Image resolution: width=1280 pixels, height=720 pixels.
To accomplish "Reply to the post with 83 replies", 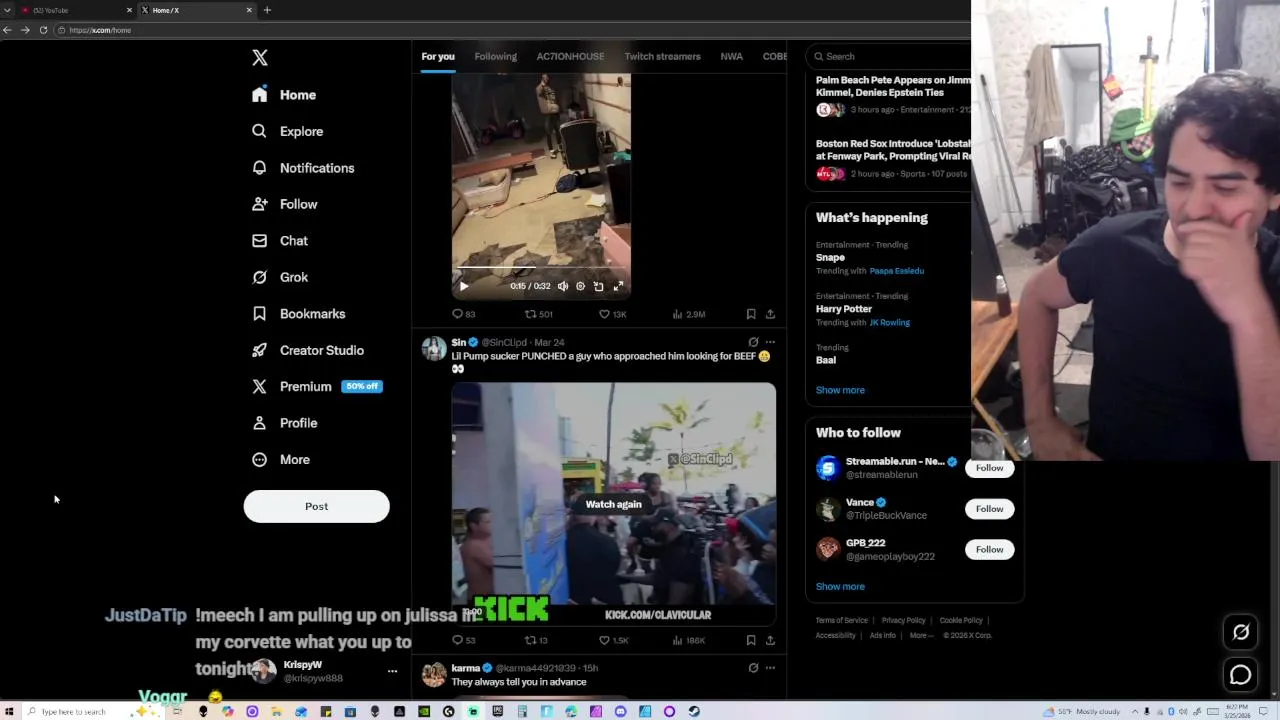I will point(464,314).
